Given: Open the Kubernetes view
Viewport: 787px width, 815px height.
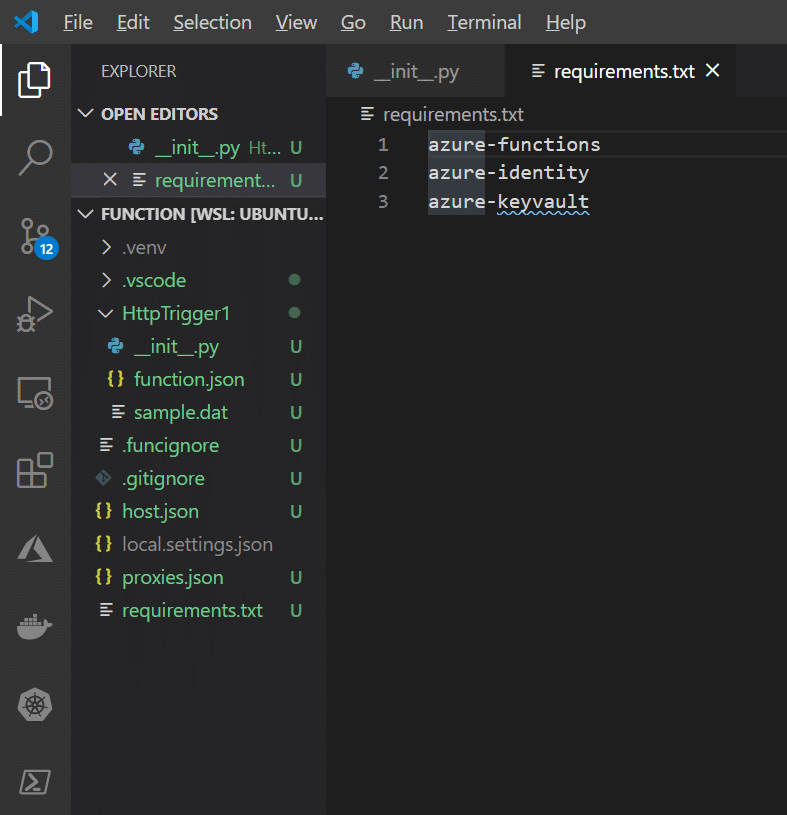Looking at the screenshot, I should (x=35, y=705).
